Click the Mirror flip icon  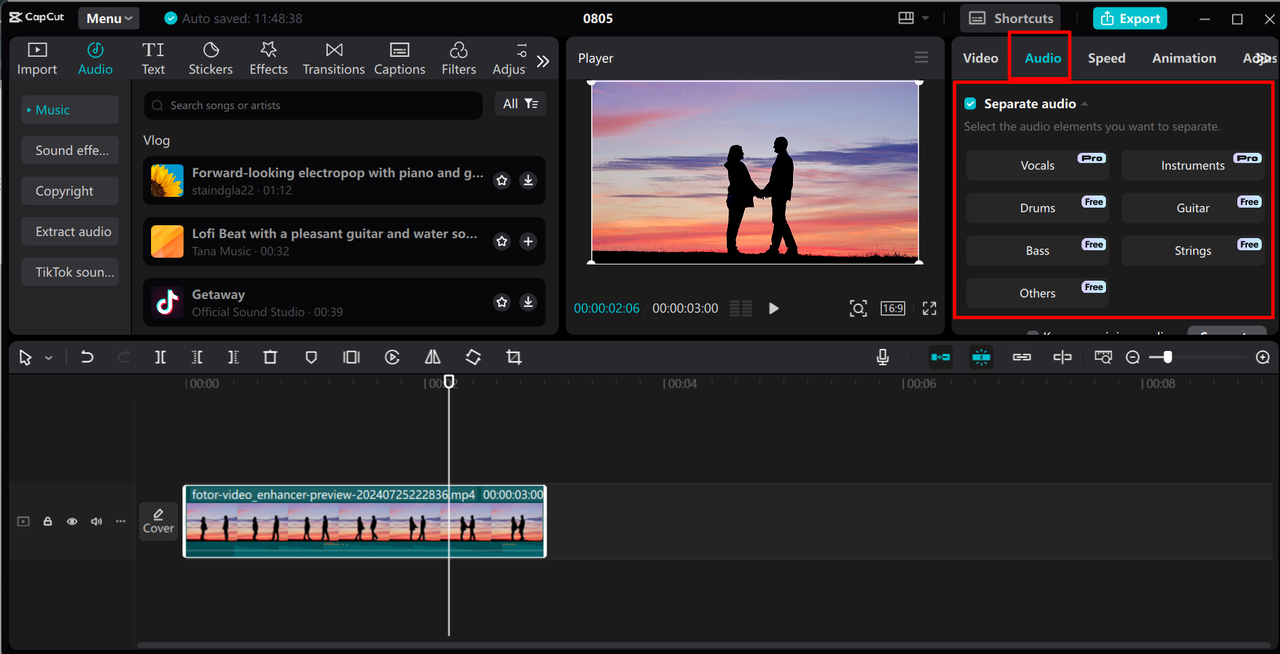(x=432, y=357)
